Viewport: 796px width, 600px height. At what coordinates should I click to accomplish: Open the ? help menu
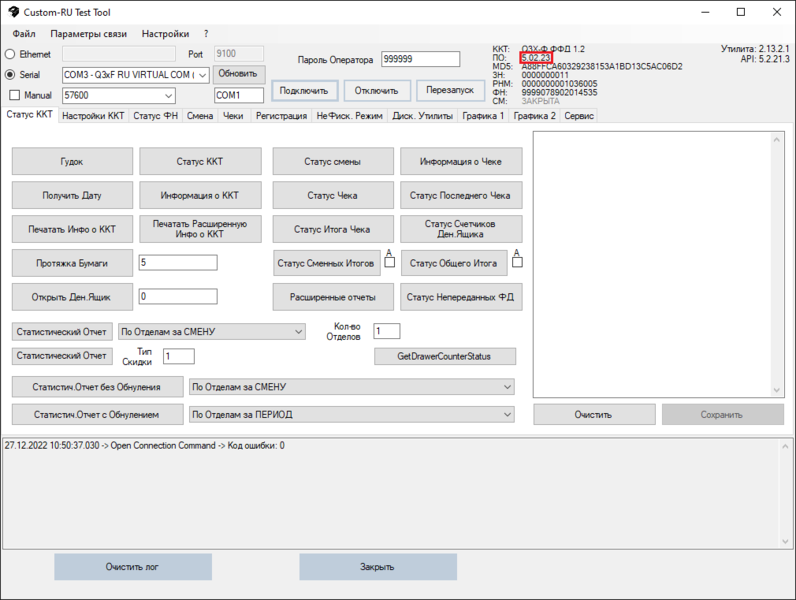(206, 34)
